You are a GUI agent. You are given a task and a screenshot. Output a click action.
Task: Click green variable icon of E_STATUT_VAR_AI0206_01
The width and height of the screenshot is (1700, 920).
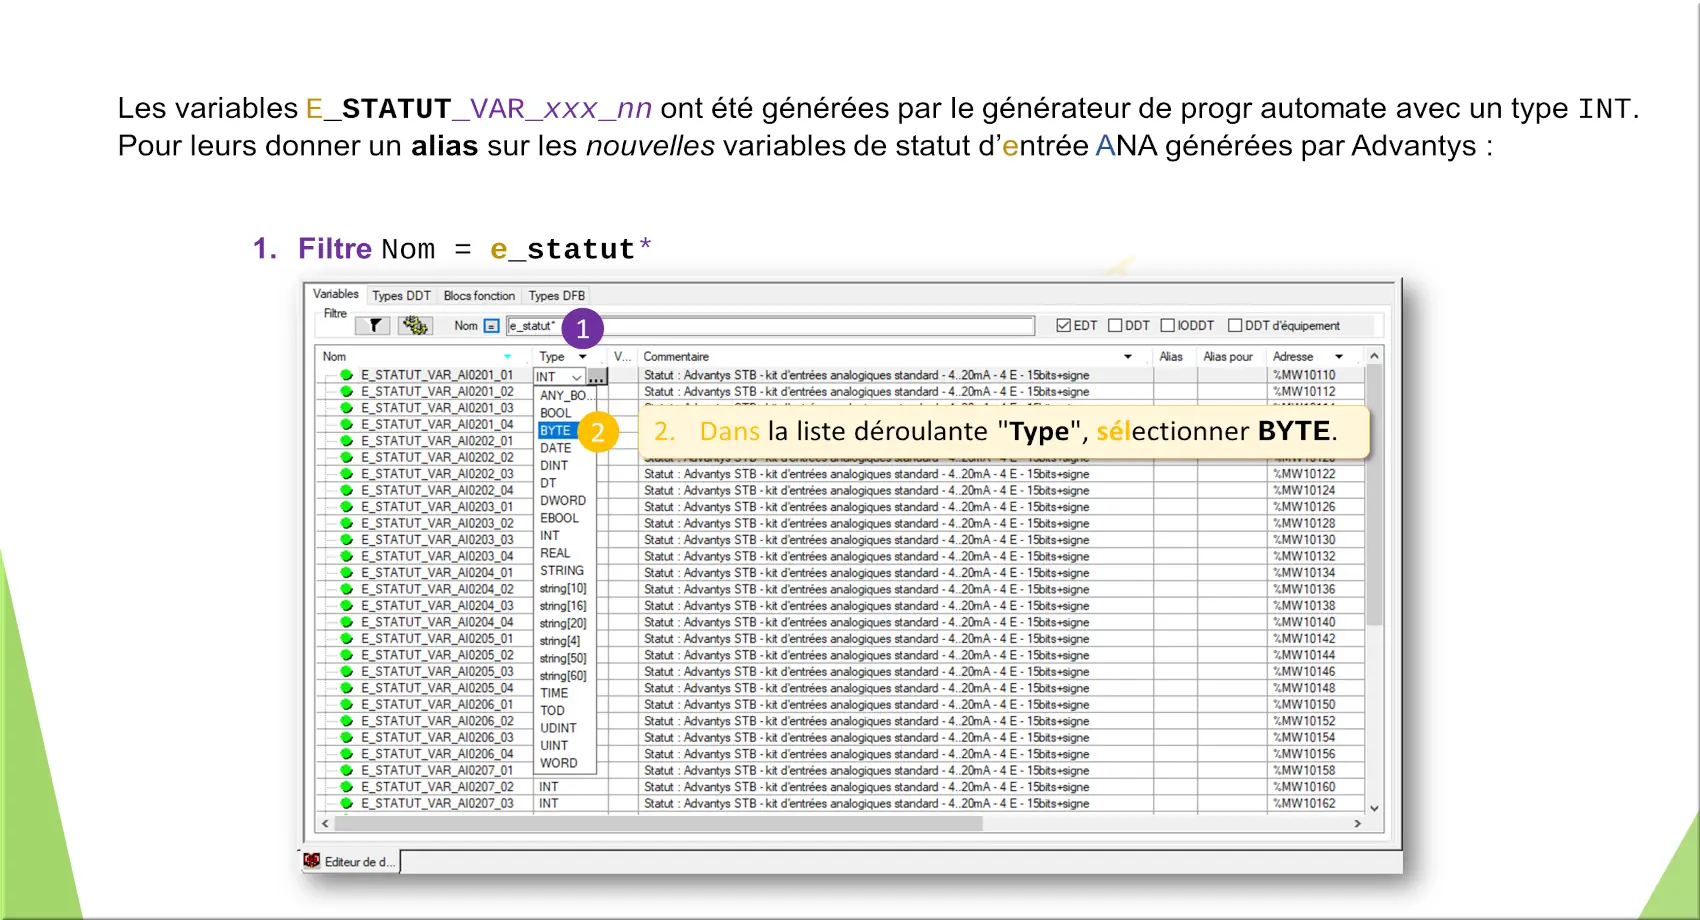pos(346,705)
